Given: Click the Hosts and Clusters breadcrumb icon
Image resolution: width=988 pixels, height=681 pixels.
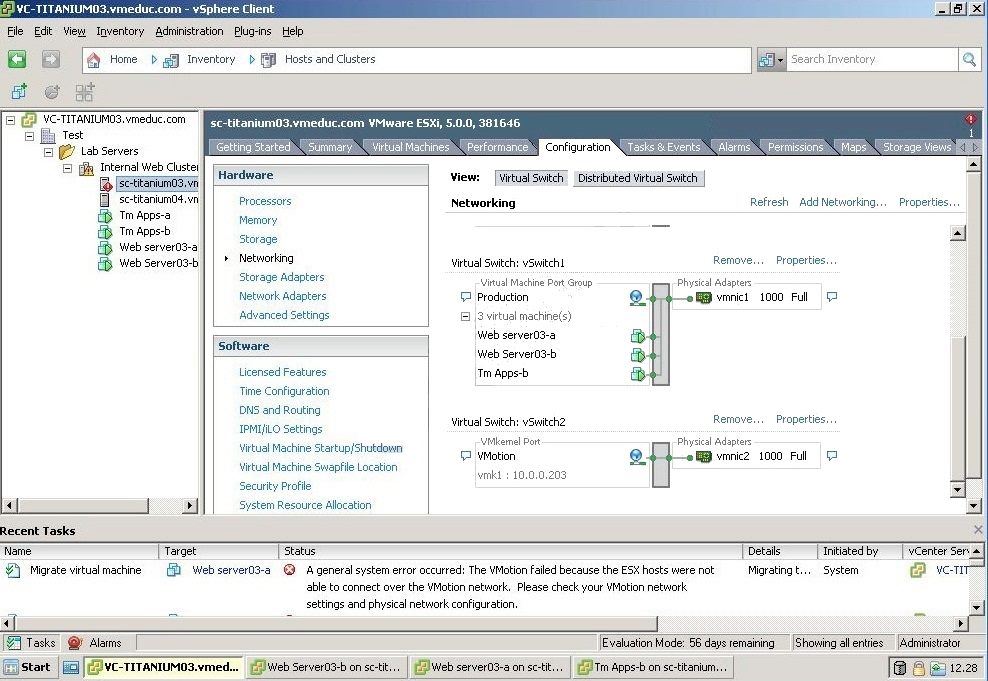Looking at the screenshot, I should (268, 60).
